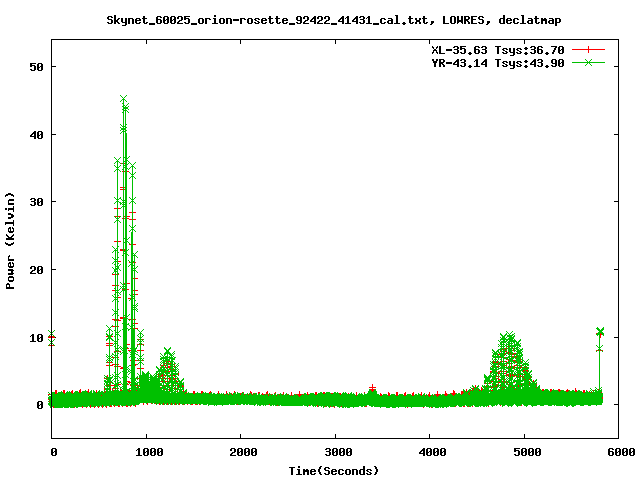Click the small red marker near 3400 seconds
Image resolution: width=640 pixels, height=480 pixels.
point(372,387)
